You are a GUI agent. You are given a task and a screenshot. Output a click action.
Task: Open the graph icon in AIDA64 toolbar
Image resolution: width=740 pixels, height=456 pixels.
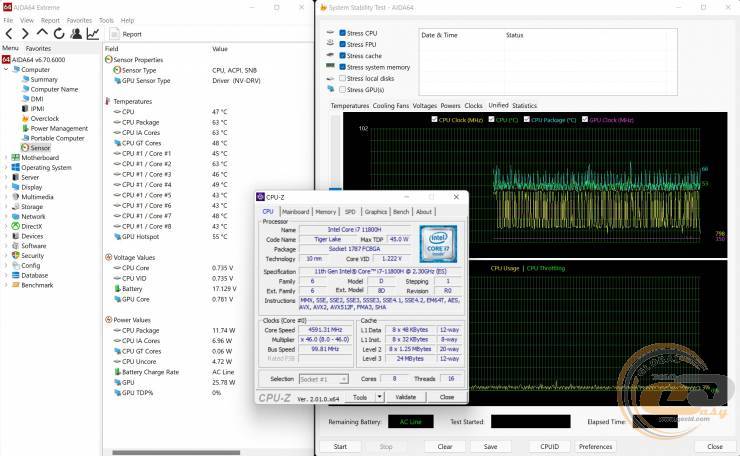93,34
